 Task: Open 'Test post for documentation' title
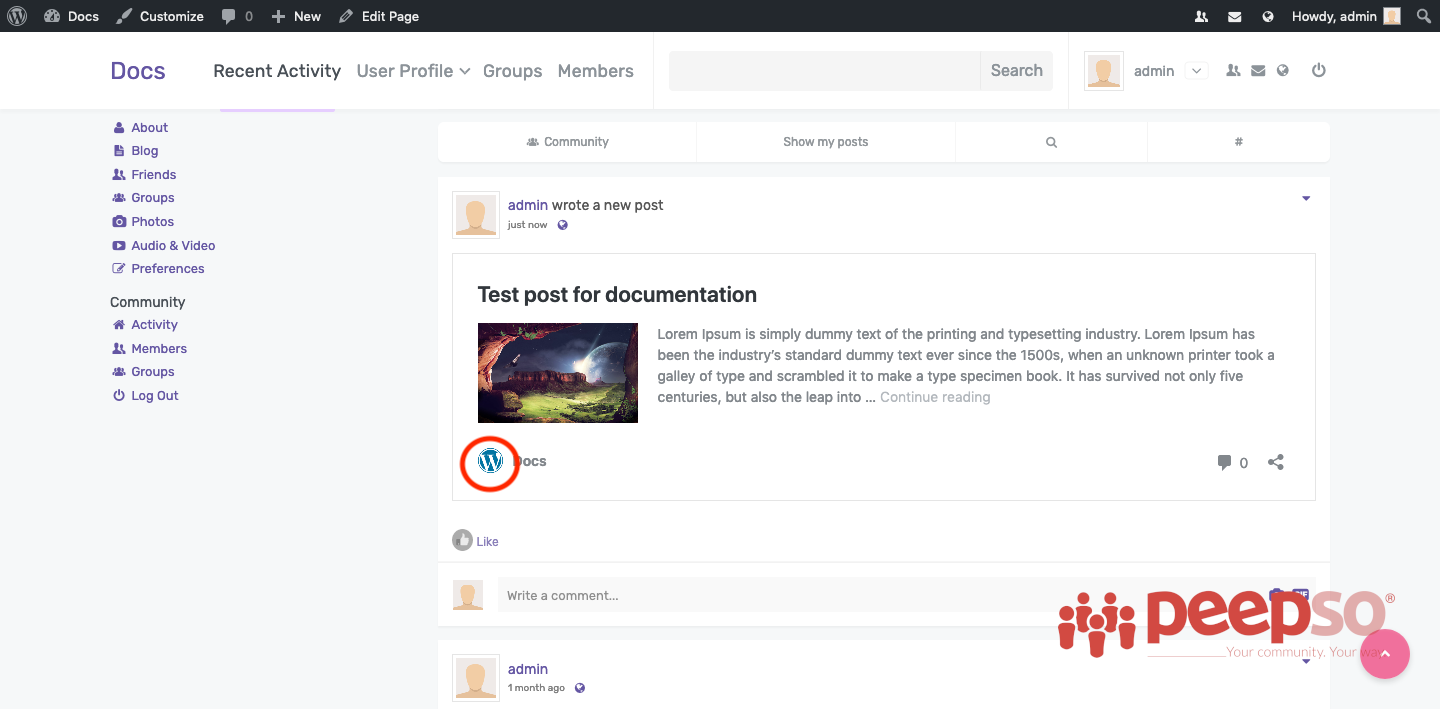point(617,295)
